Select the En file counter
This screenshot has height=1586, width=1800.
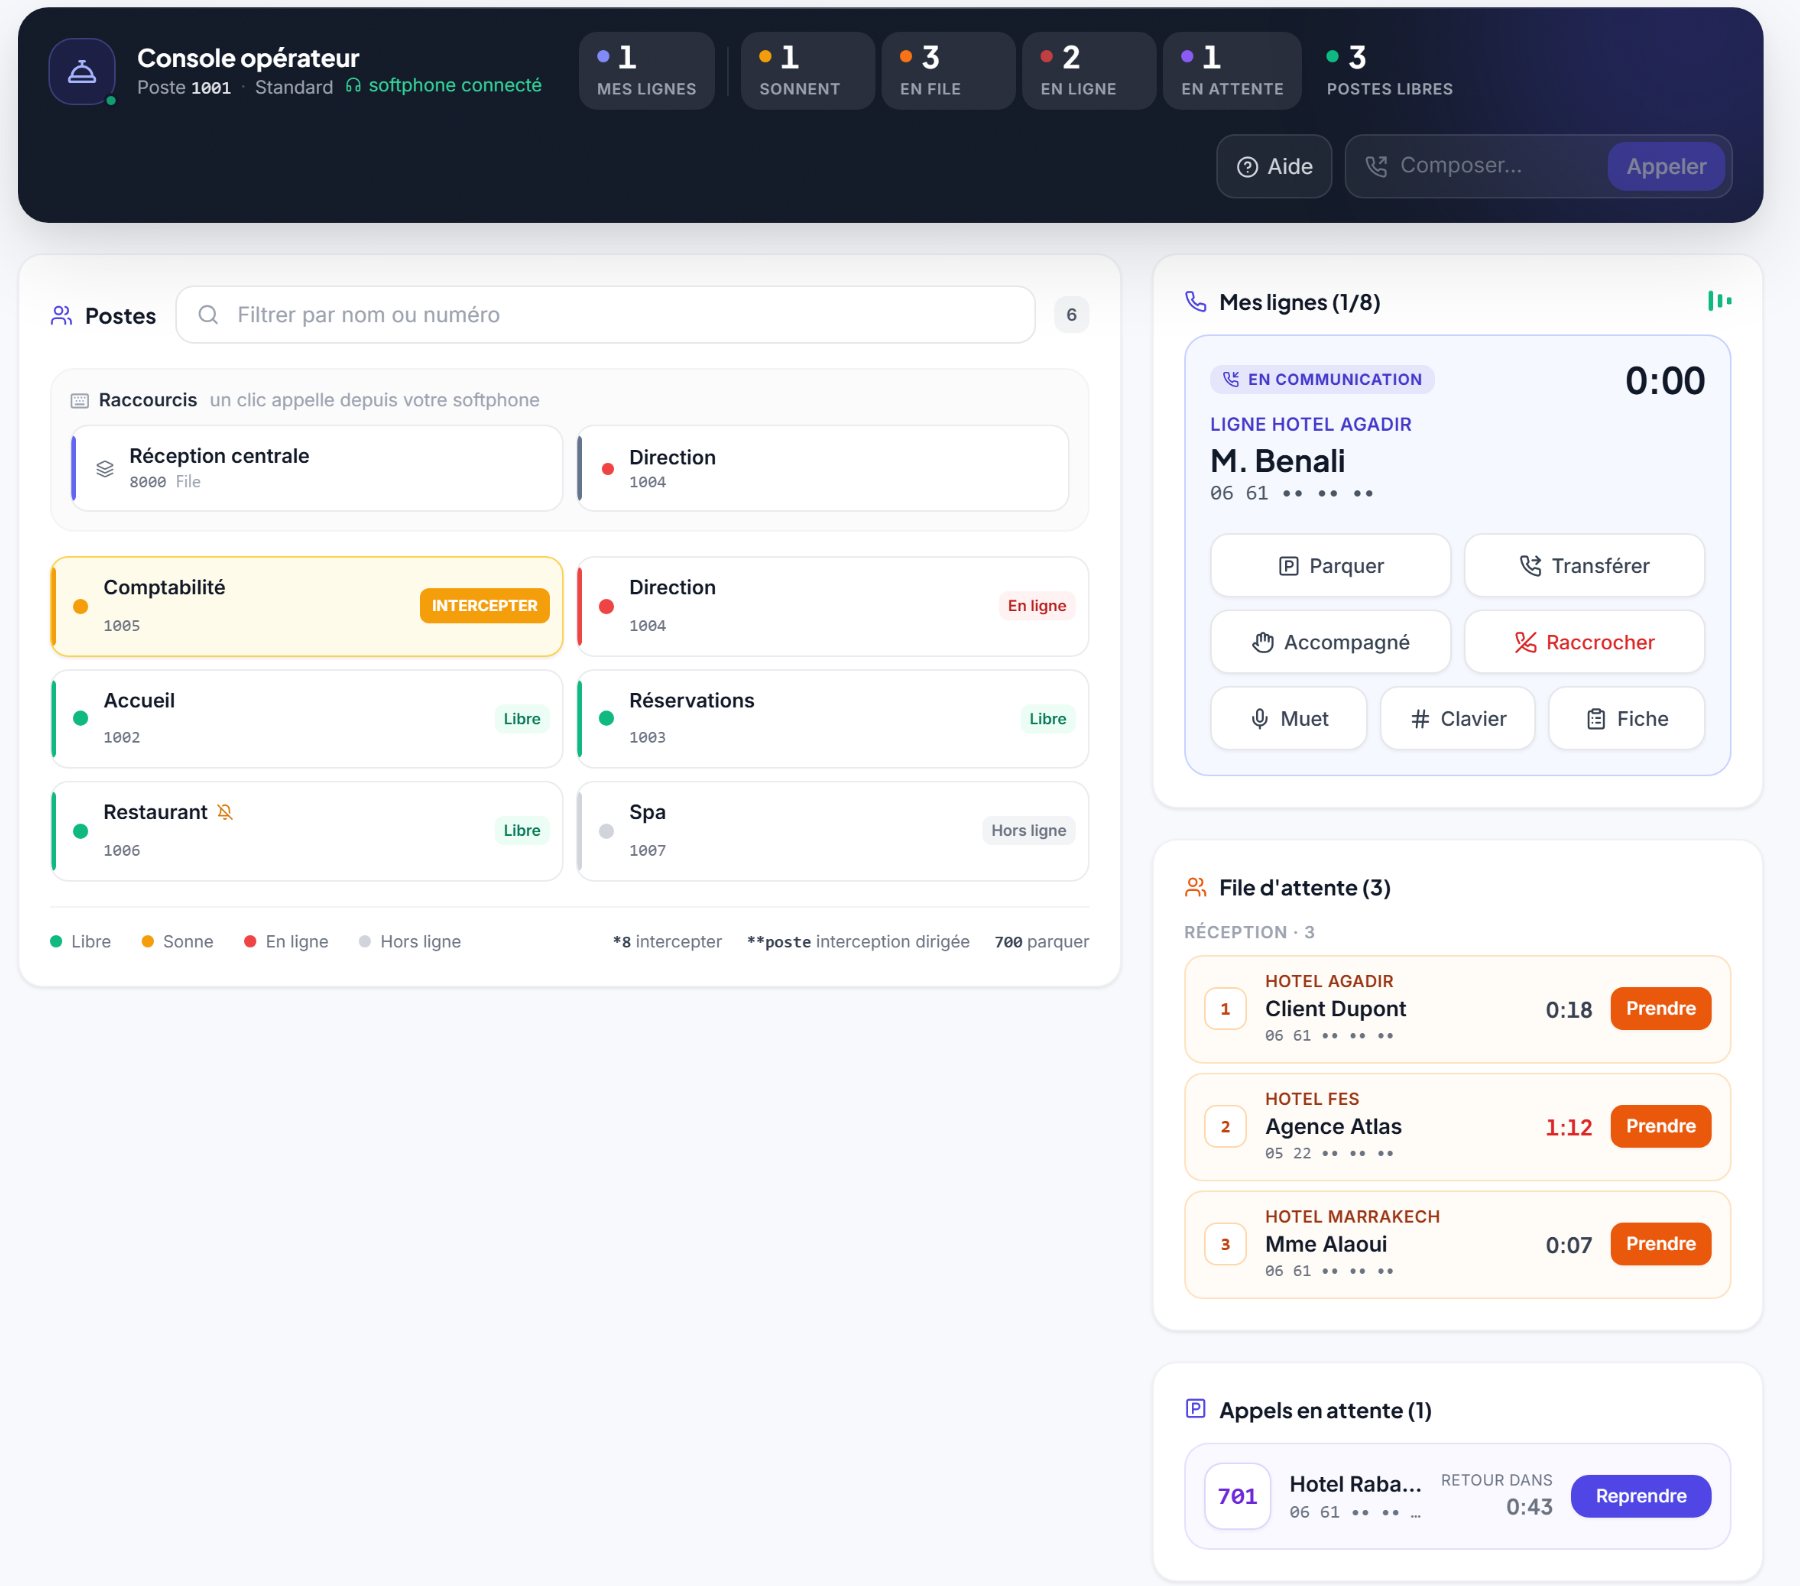(x=948, y=71)
